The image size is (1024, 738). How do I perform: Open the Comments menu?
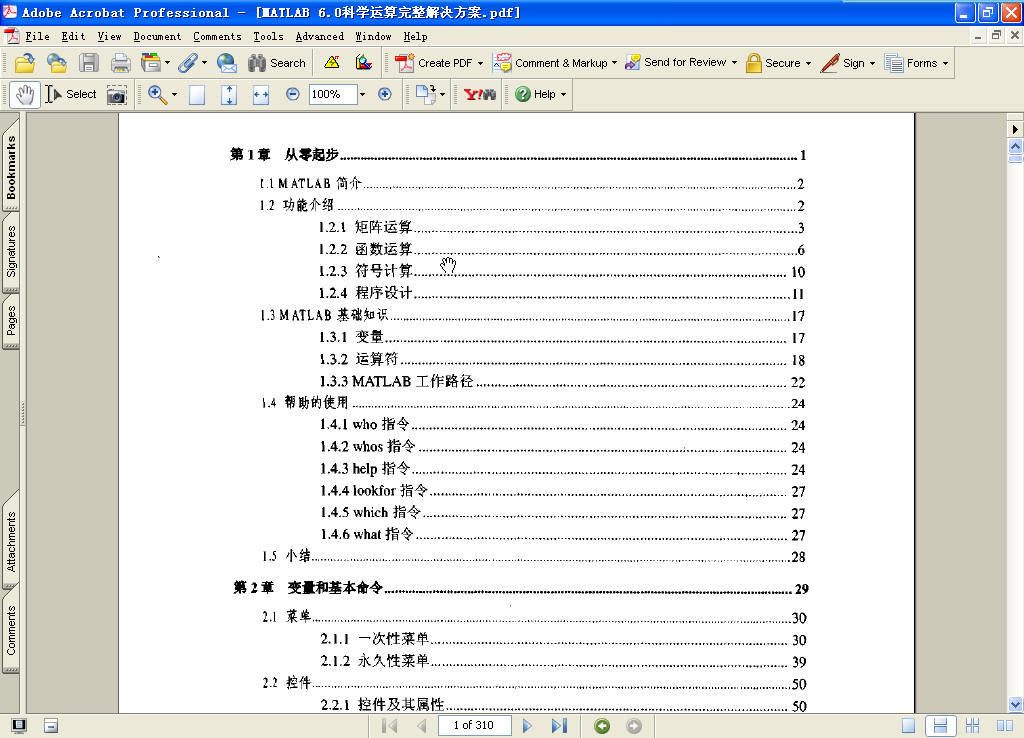217,37
